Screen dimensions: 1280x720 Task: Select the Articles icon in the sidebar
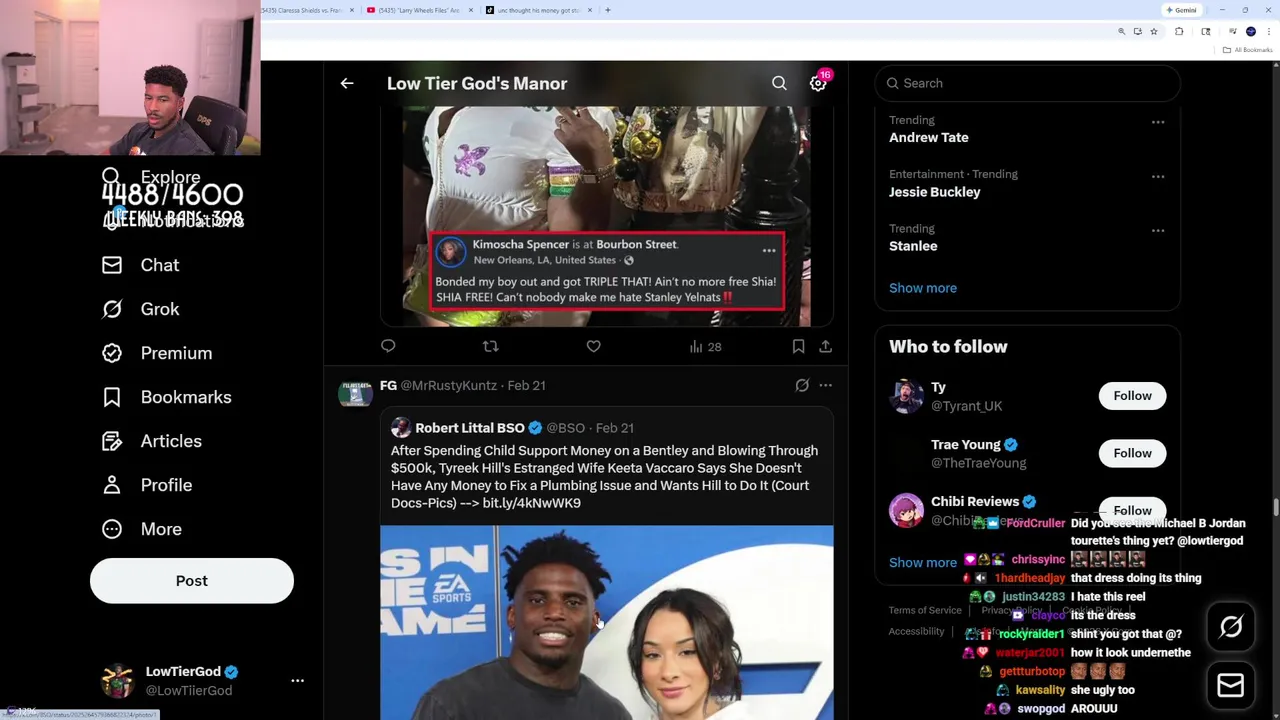coord(112,441)
